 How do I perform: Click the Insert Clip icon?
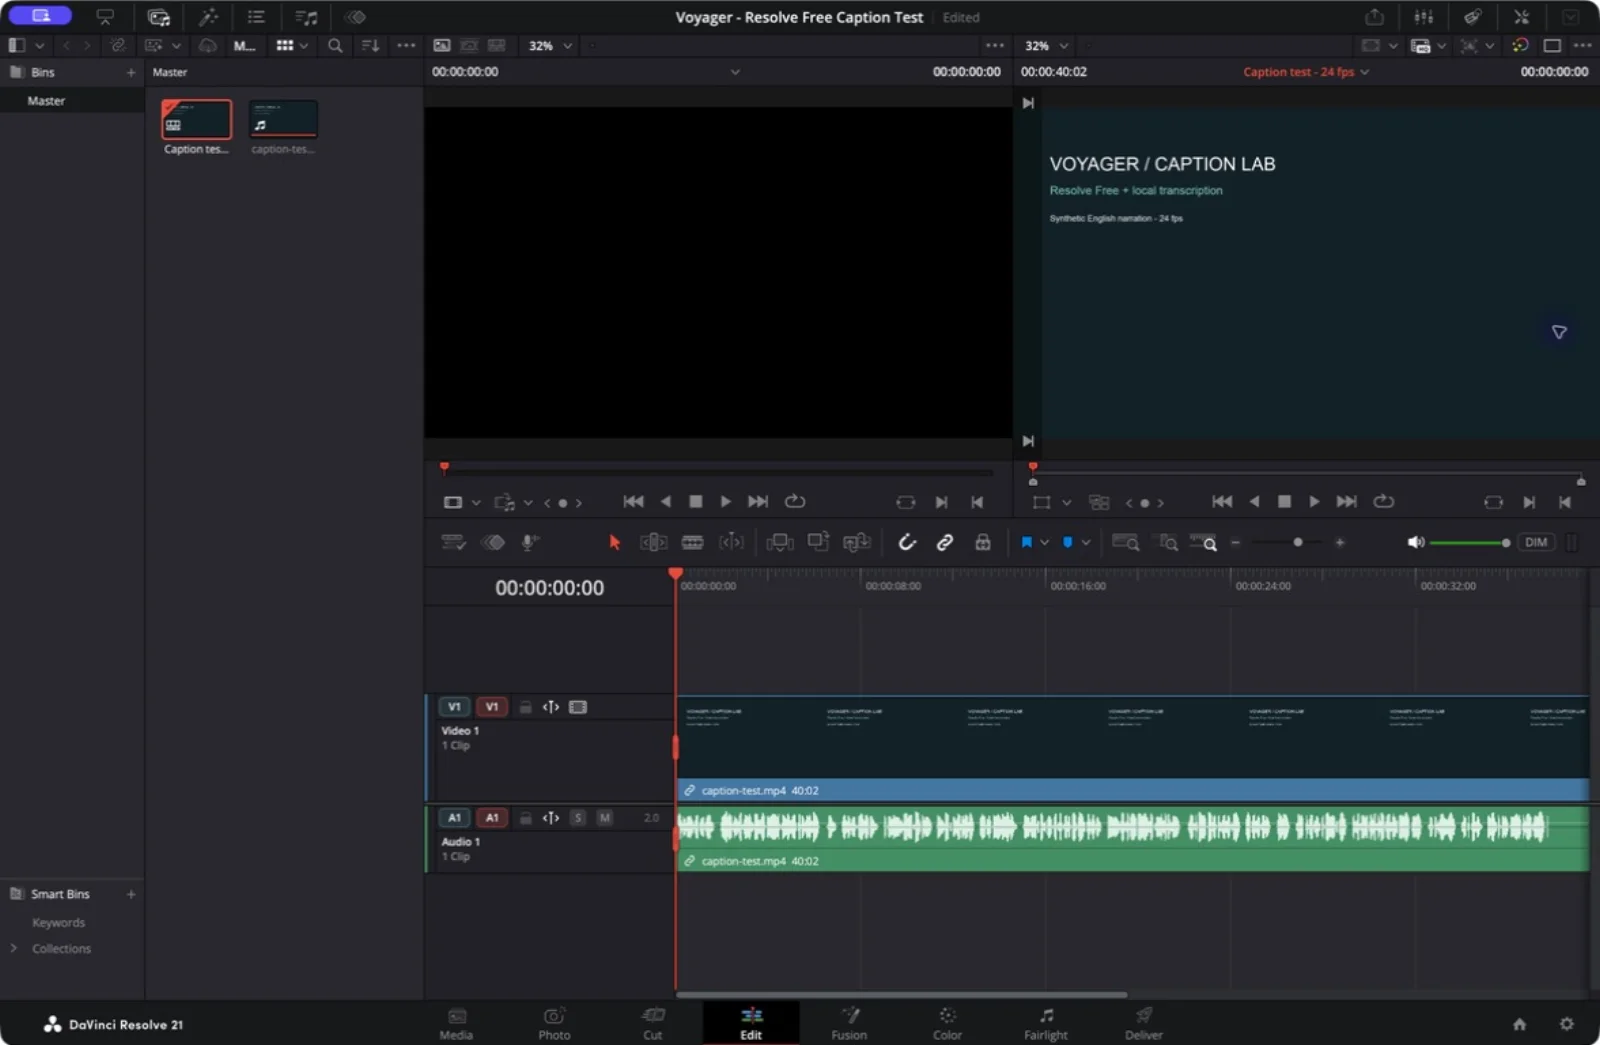tap(779, 542)
